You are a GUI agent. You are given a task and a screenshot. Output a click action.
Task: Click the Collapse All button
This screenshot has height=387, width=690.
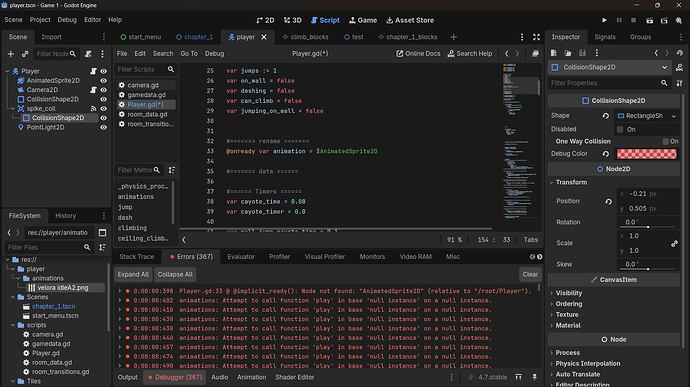tap(175, 274)
